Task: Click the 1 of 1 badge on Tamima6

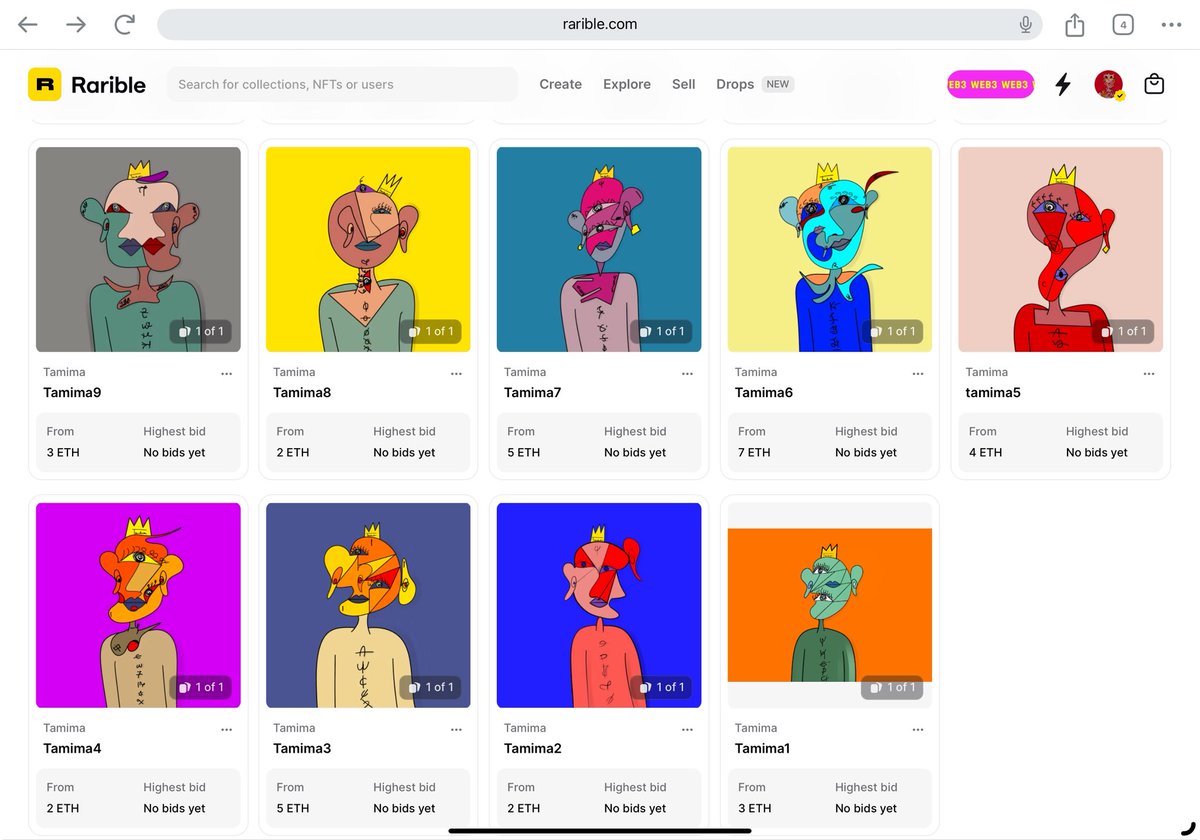Action: point(893,331)
